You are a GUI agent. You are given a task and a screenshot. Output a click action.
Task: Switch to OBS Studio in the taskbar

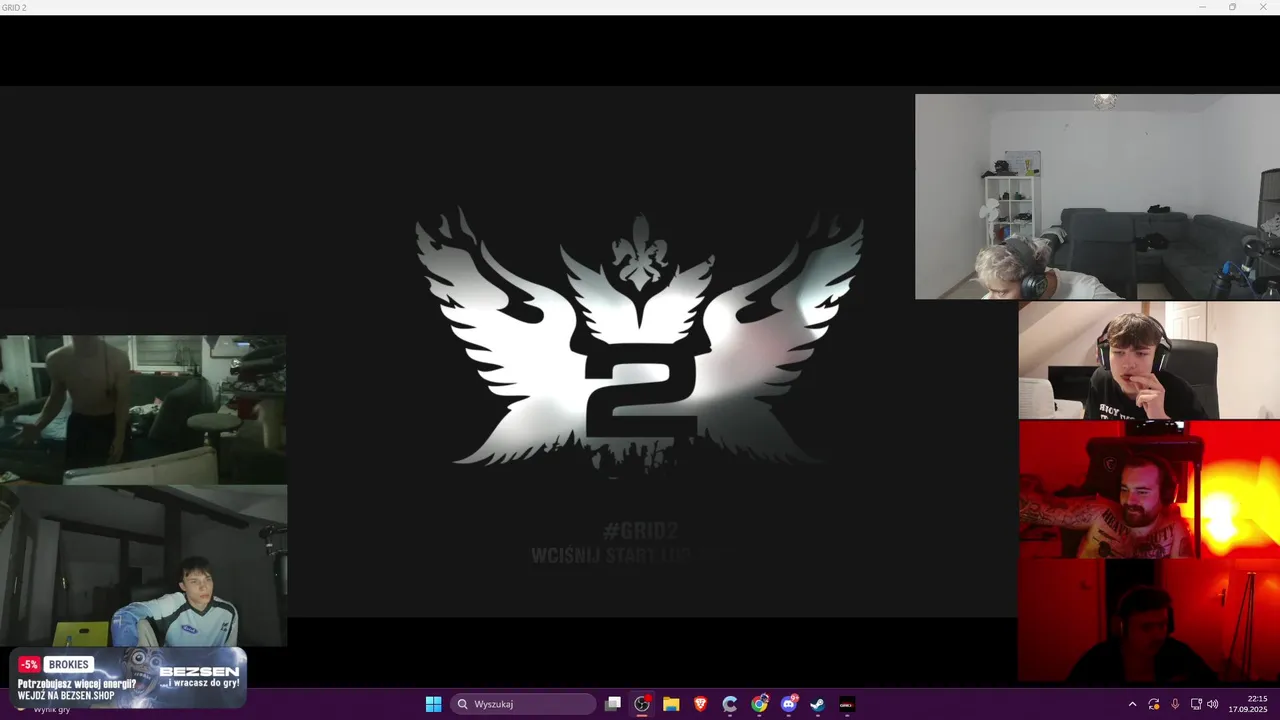pos(642,704)
